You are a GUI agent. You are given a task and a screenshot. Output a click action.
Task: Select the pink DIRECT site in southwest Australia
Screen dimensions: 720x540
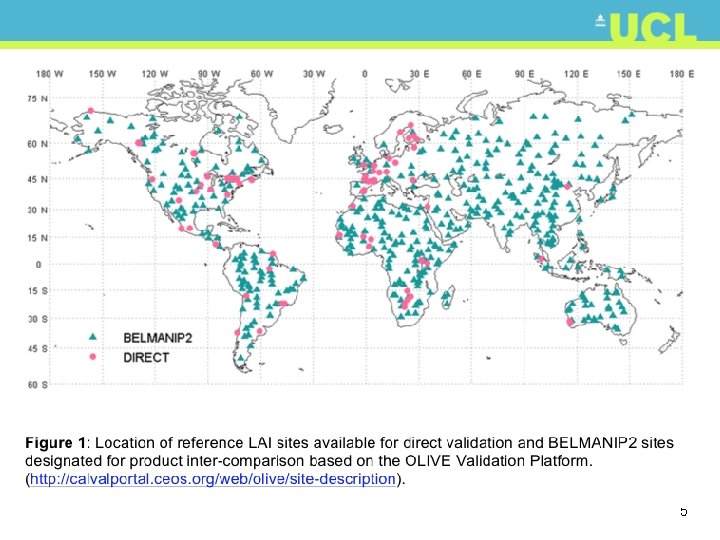(570, 322)
